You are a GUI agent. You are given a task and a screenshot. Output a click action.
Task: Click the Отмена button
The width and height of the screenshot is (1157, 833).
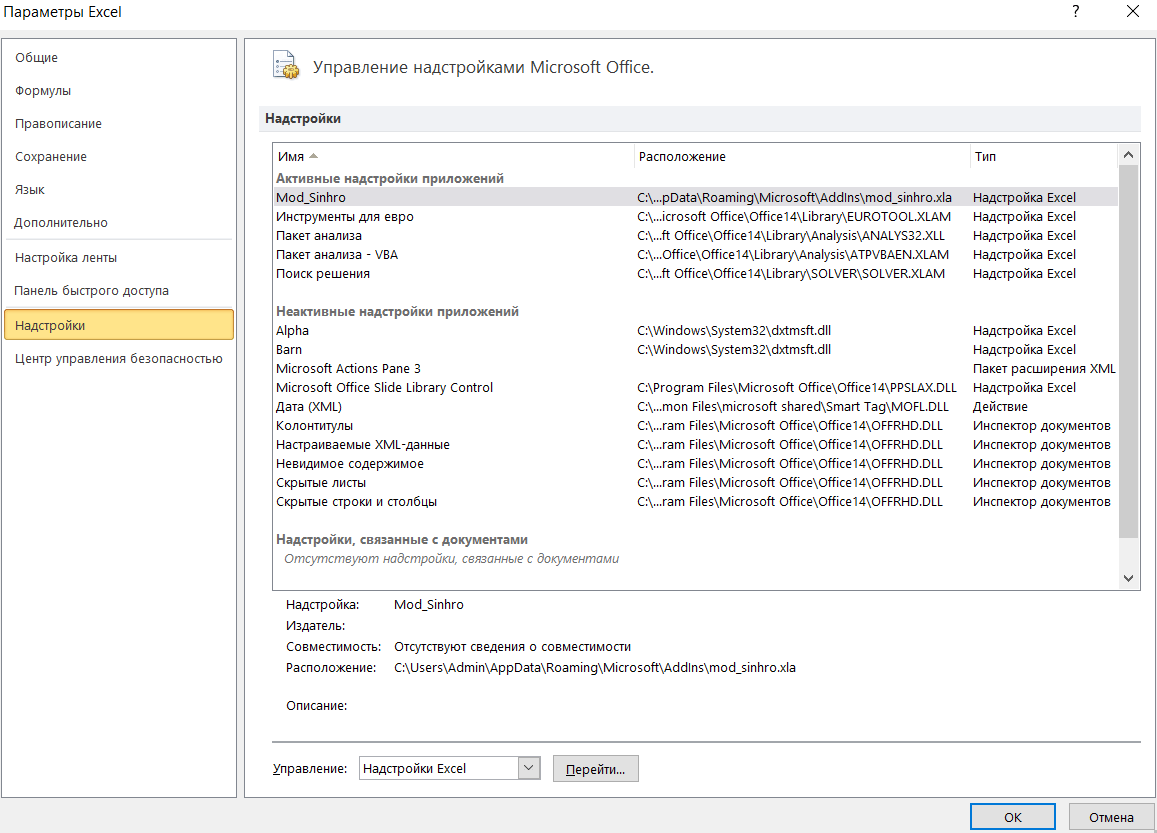pos(1111,817)
